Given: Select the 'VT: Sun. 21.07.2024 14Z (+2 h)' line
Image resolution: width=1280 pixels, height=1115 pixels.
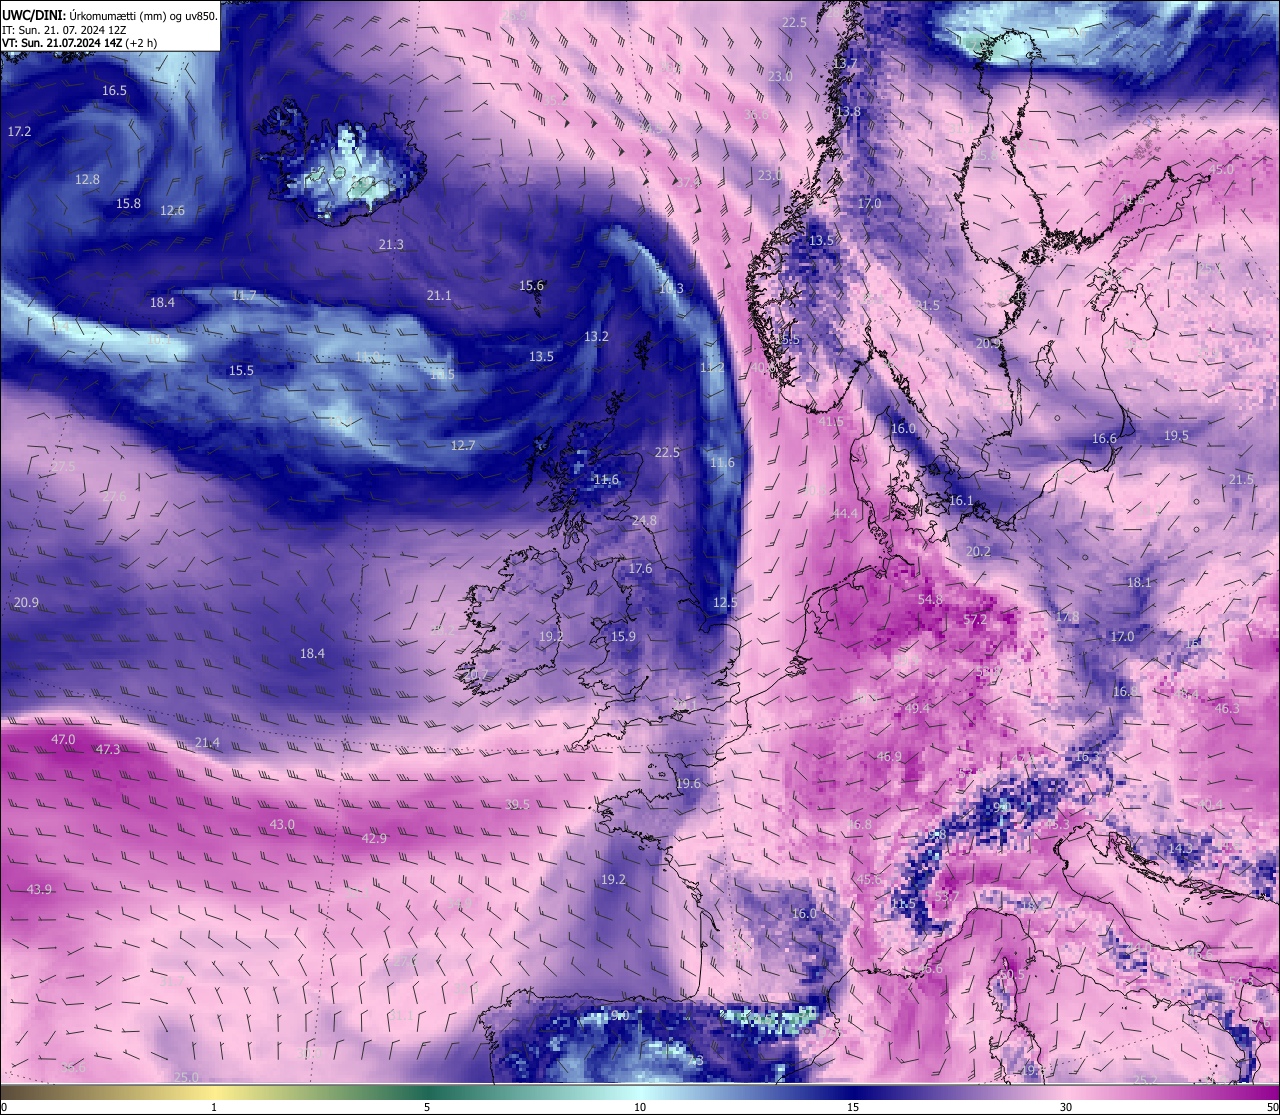Looking at the screenshot, I should [78, 43].
